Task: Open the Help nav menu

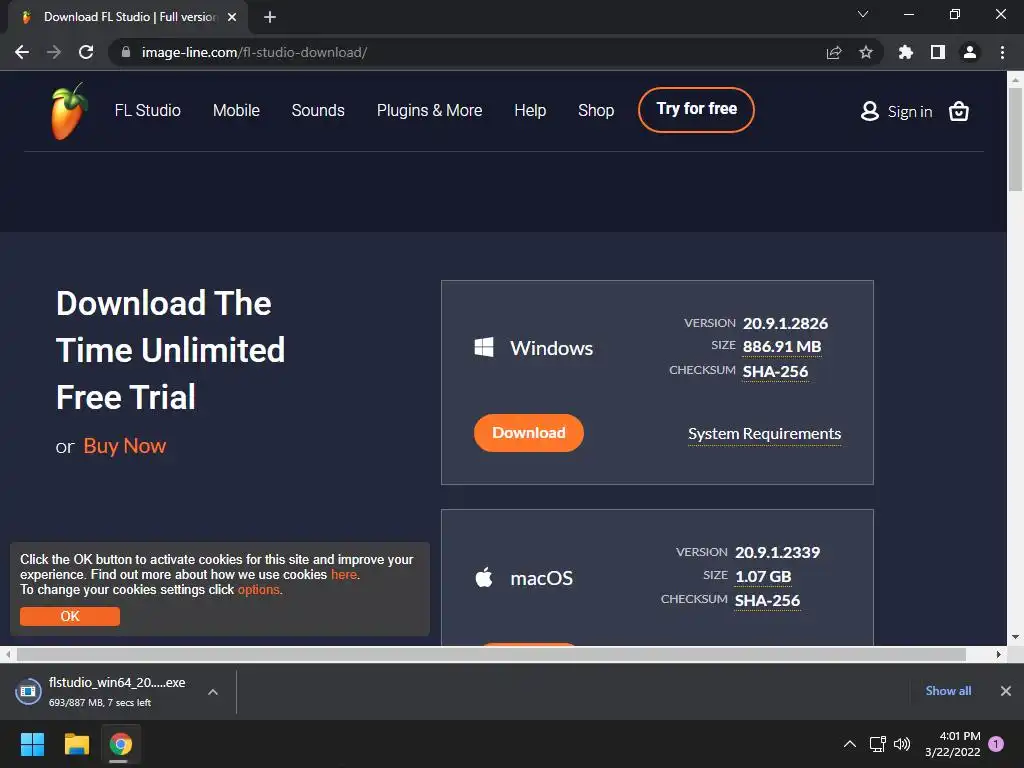Action: tap(530, 110)
